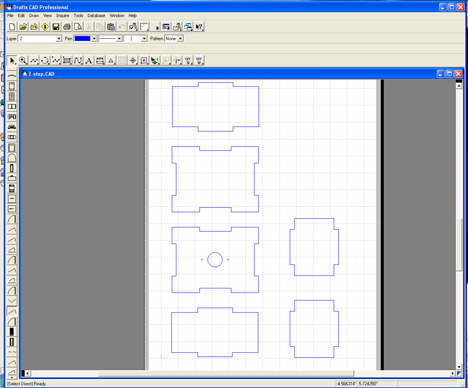Viewport: 468px width, 388px height.
Task: Click the cascading windows toolbar icon
Action: tap(188, 27)
